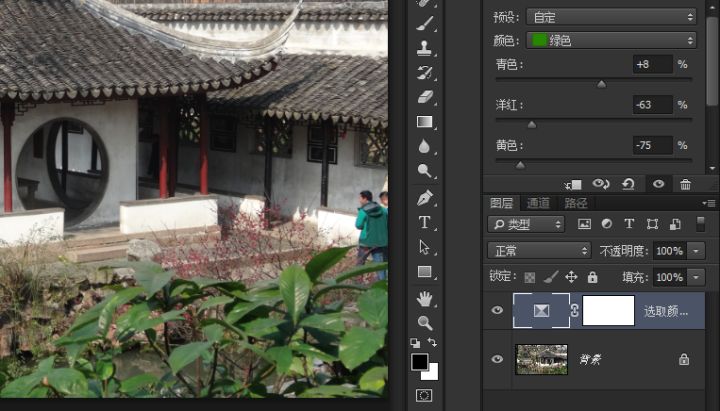Screen dimensions: 720x411
Task: Toggle the layer filter switch
Action: (700, 224)
